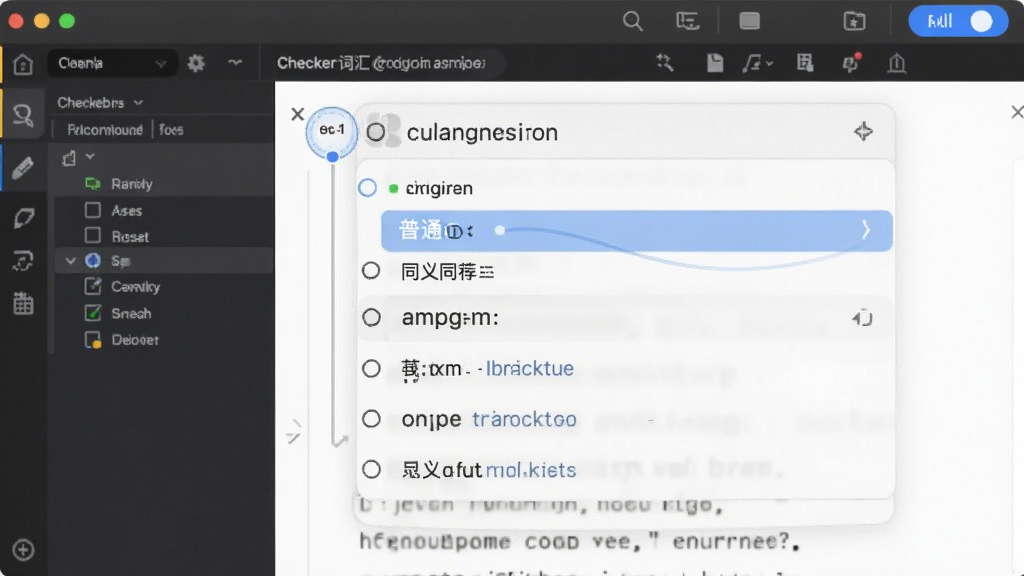Click the refresh icon on the ampgem row
Screen dimensions: 1024x576
pyautogui.click(x=863, y=318)
